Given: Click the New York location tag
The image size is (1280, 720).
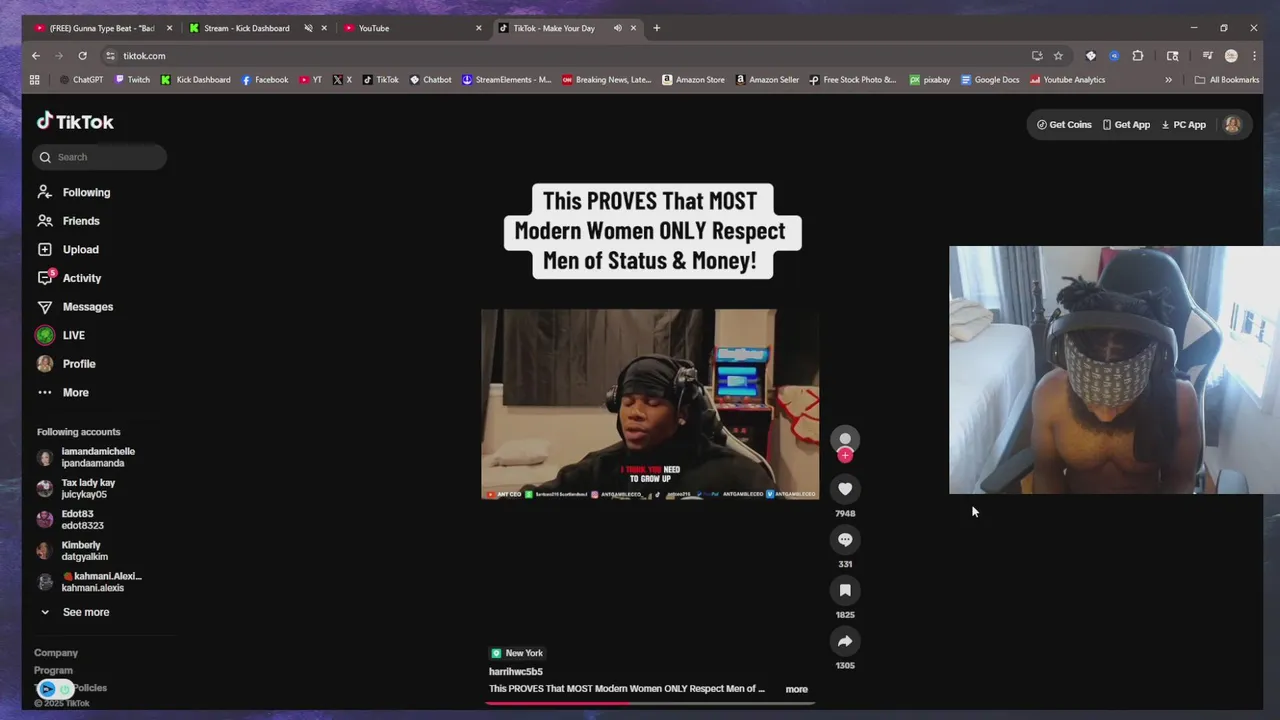Looking at the screenshot, I should 517,653.
